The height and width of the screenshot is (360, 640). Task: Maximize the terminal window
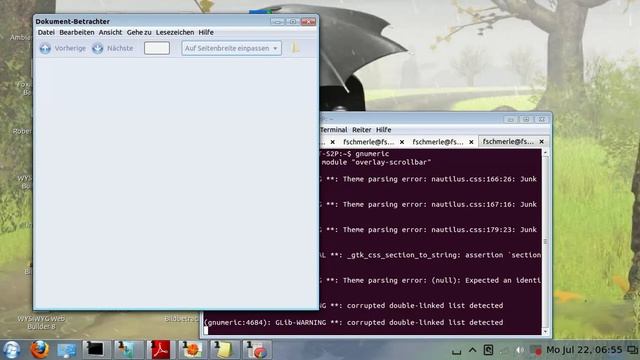pyautogui.click(x=526, y=120)
